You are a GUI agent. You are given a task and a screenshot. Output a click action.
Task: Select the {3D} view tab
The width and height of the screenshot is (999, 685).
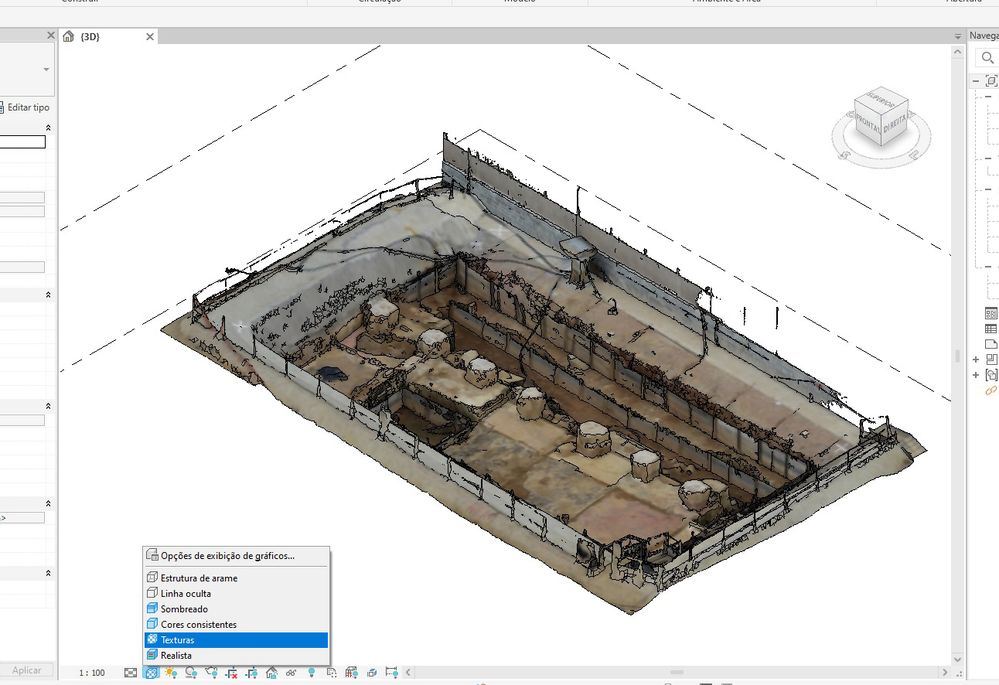(89, 37)
